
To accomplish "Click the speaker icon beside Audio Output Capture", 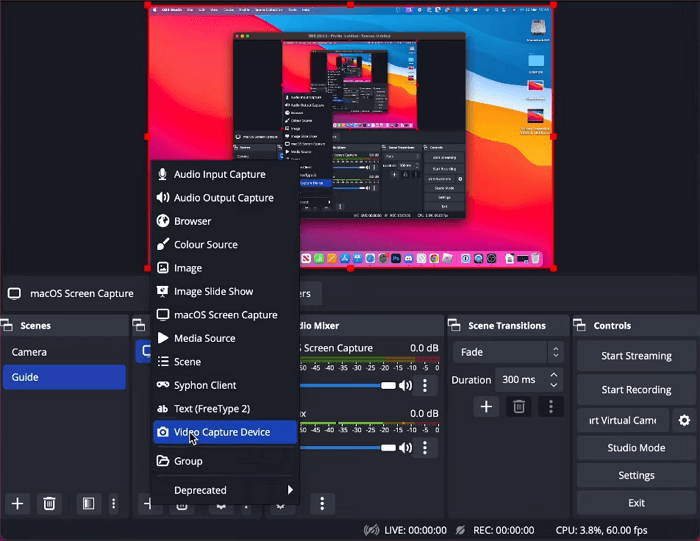I will pyautogui.click(x=162, y=198).
